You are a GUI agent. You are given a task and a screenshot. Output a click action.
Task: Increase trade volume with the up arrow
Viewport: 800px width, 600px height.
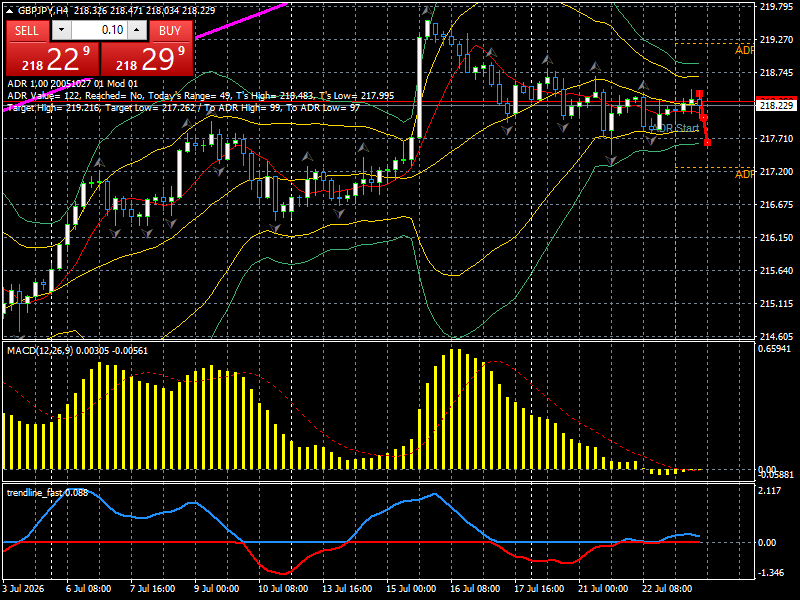(137, 31)
